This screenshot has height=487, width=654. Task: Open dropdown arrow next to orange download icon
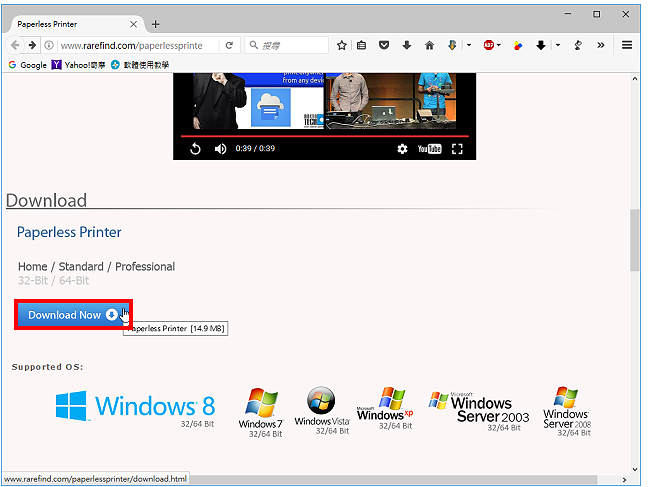click(x=469, y=45)
